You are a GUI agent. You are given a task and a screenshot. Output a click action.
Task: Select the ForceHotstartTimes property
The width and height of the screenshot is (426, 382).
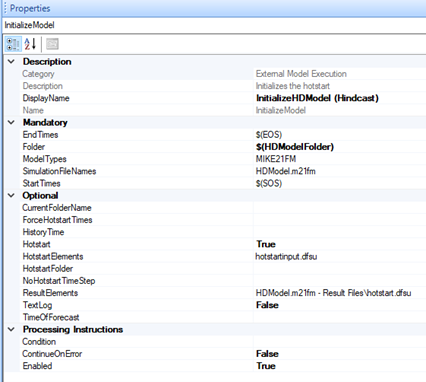click(57, 220)
